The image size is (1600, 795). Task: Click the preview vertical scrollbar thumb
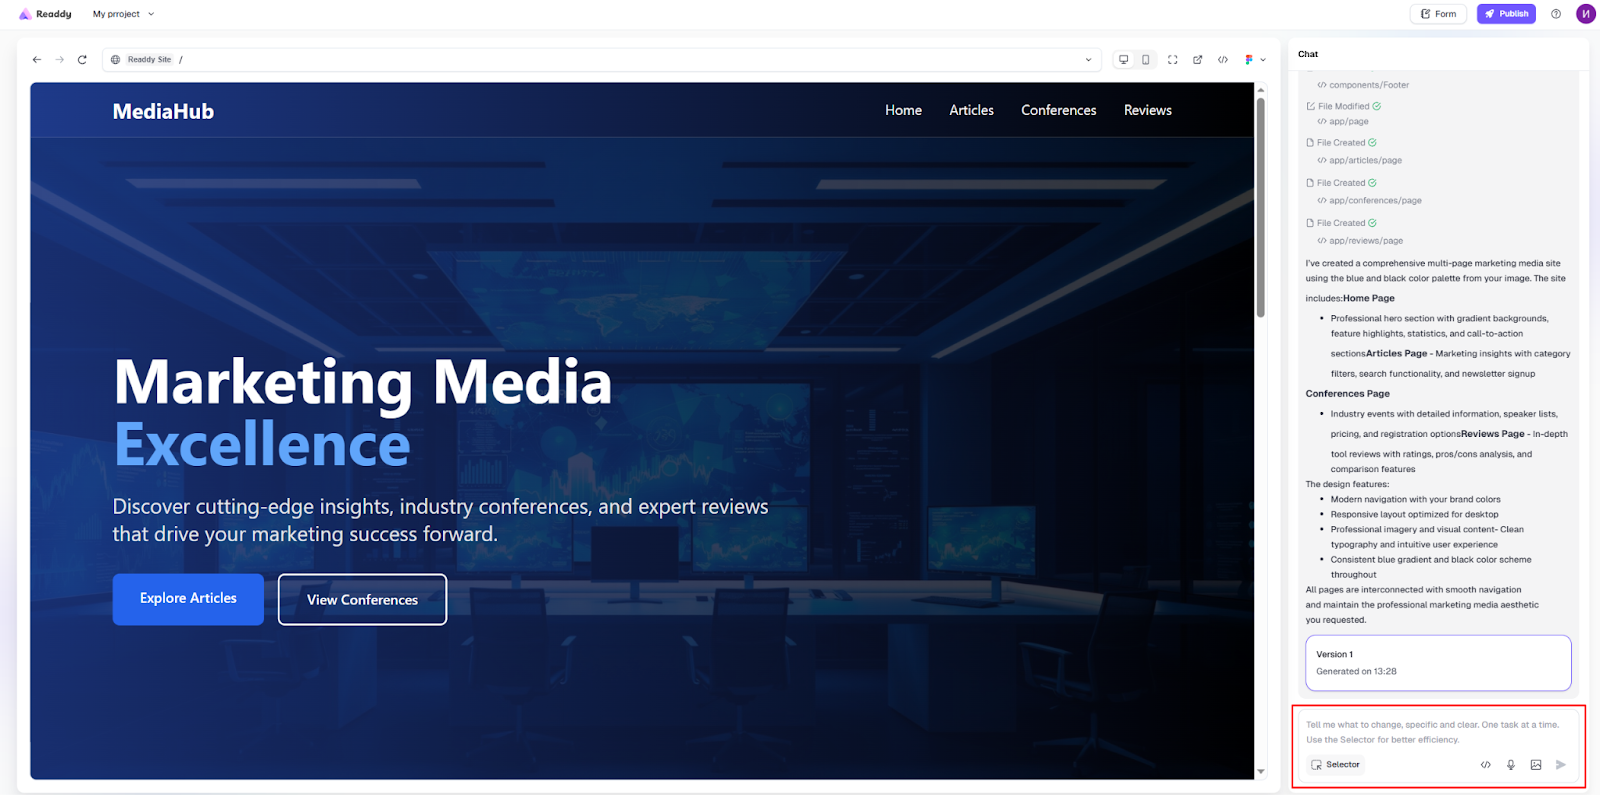[x=1260, y=208]
